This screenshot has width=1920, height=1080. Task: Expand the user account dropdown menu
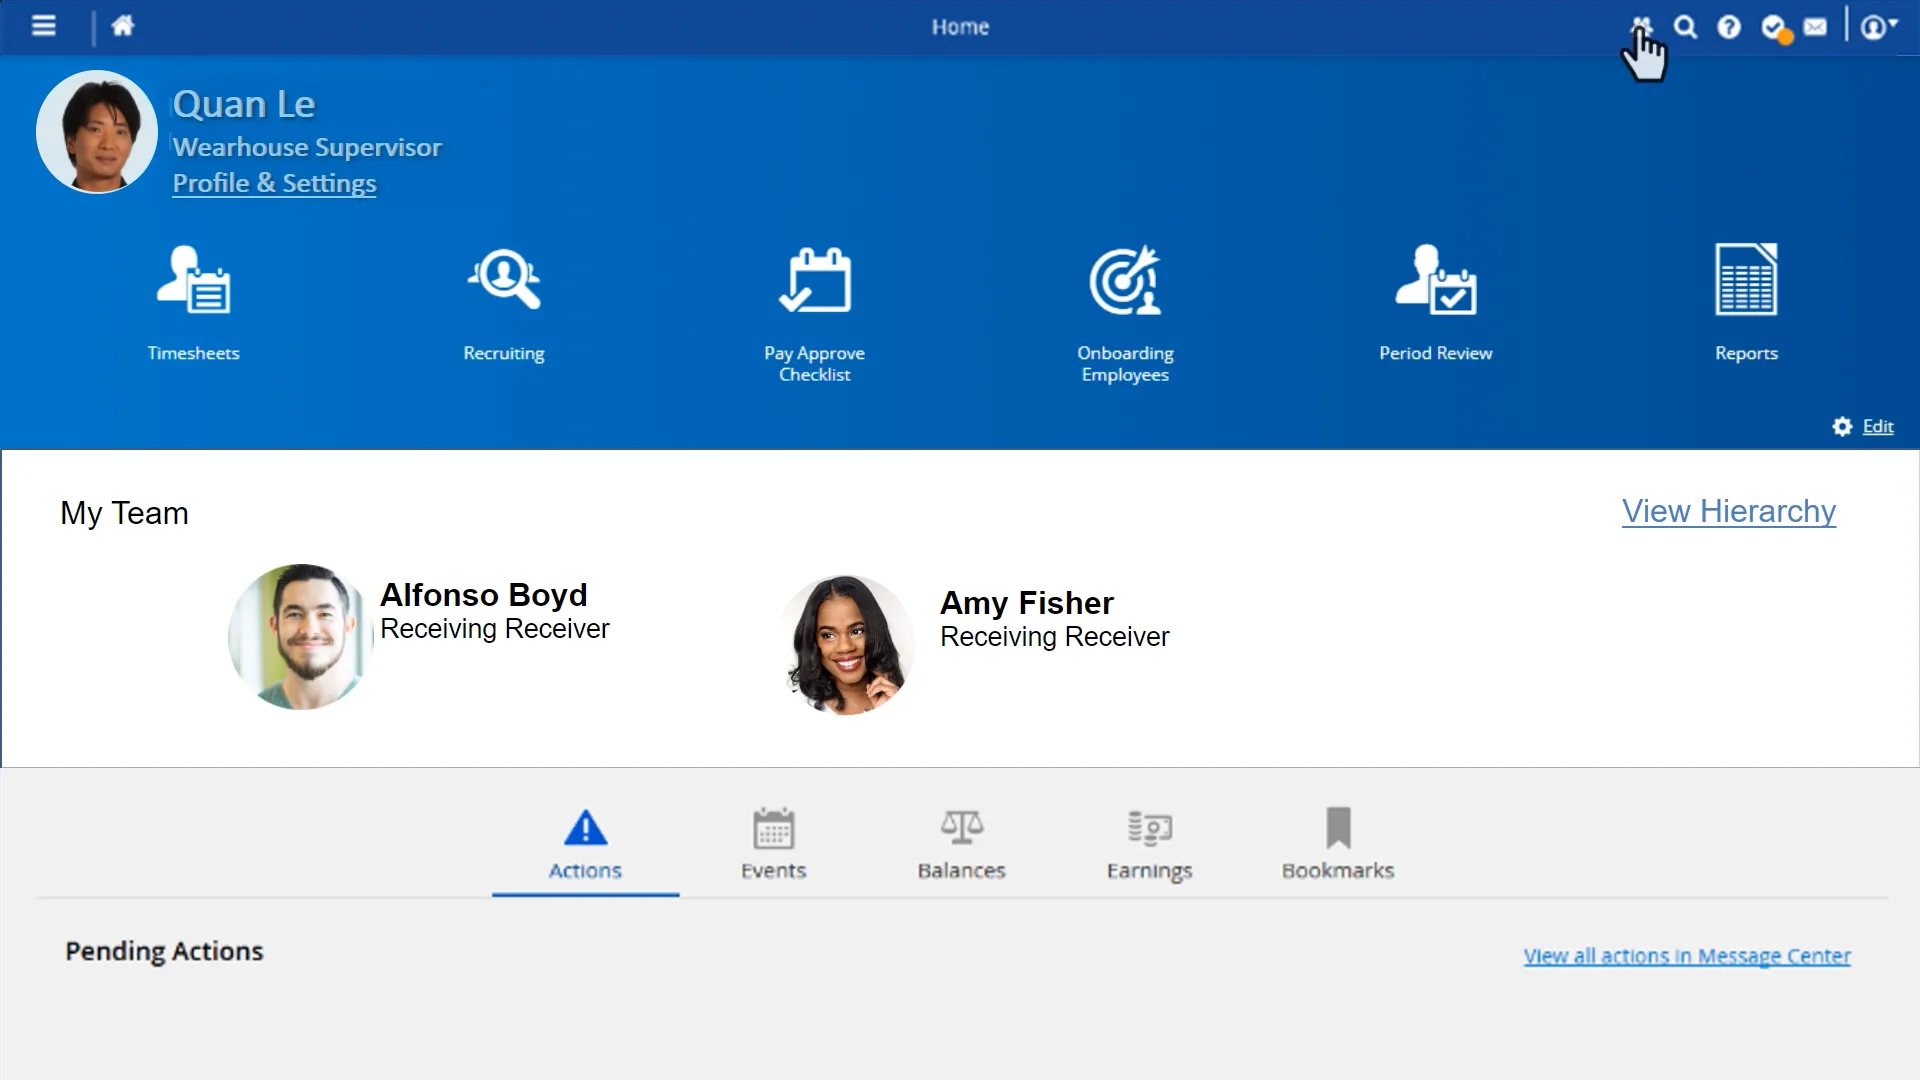click(x=1878, y=27)
